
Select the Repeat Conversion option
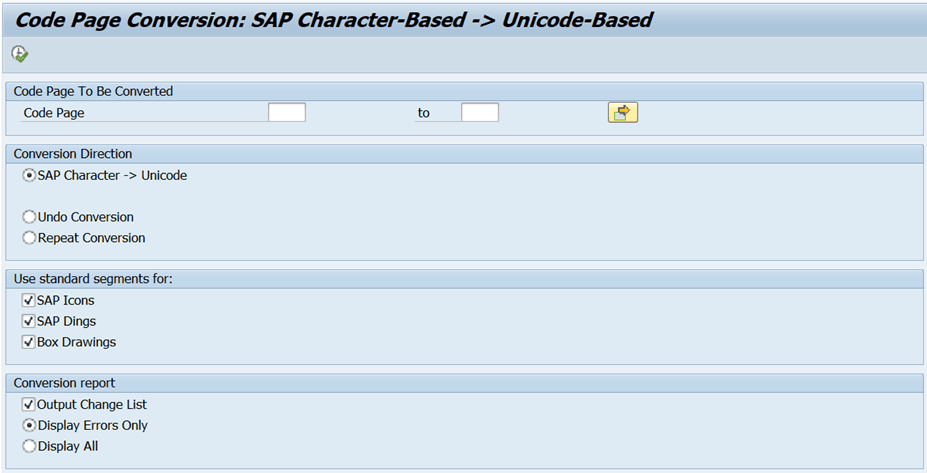[29, 238]
